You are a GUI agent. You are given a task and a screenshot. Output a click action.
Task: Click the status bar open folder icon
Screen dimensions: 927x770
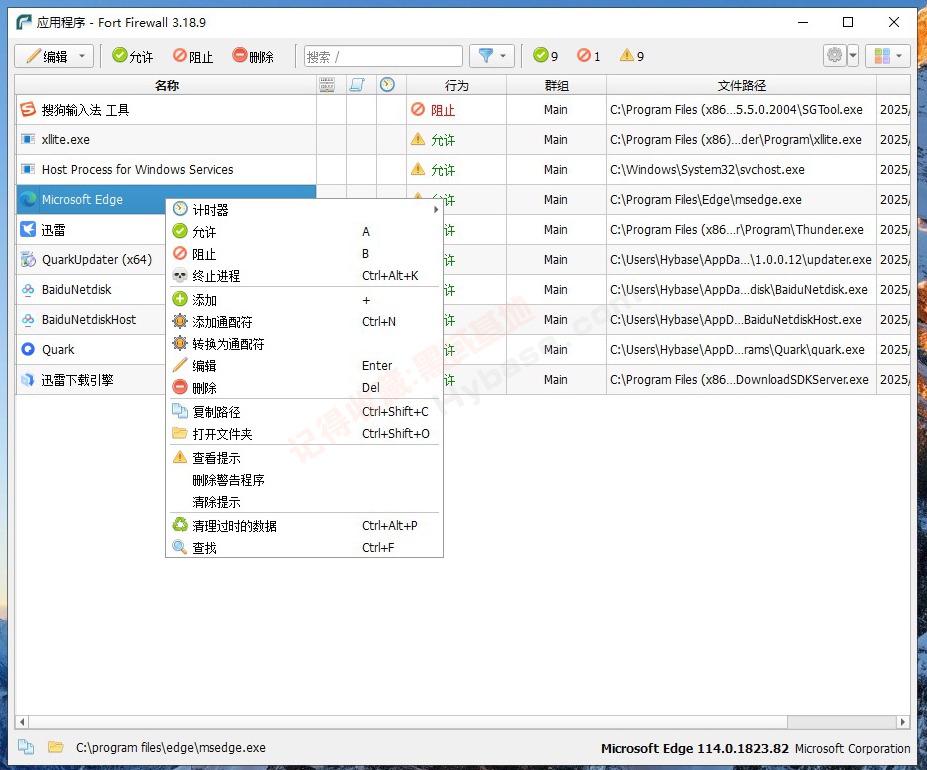click(56, 747)
